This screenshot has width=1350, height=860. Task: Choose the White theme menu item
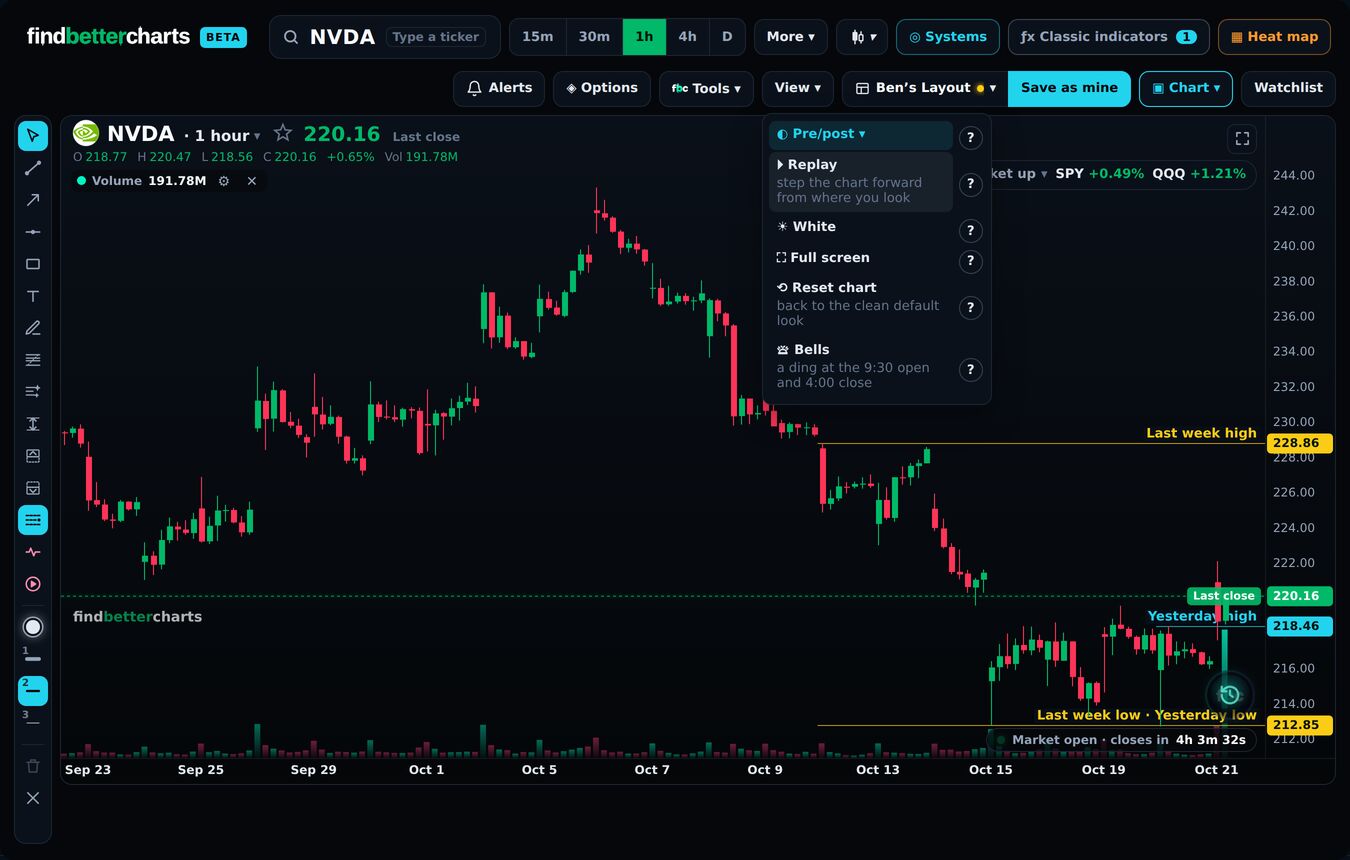[x=860, y=227]
